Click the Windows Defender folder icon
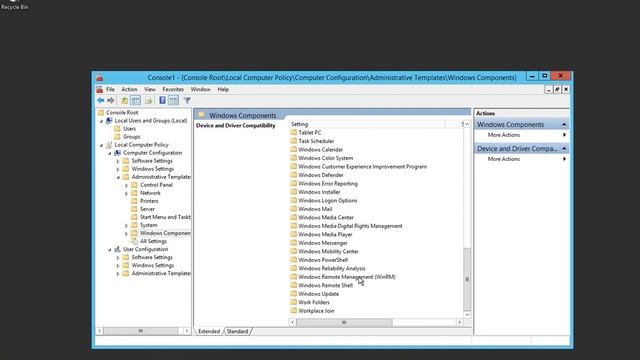 [293, 175]
